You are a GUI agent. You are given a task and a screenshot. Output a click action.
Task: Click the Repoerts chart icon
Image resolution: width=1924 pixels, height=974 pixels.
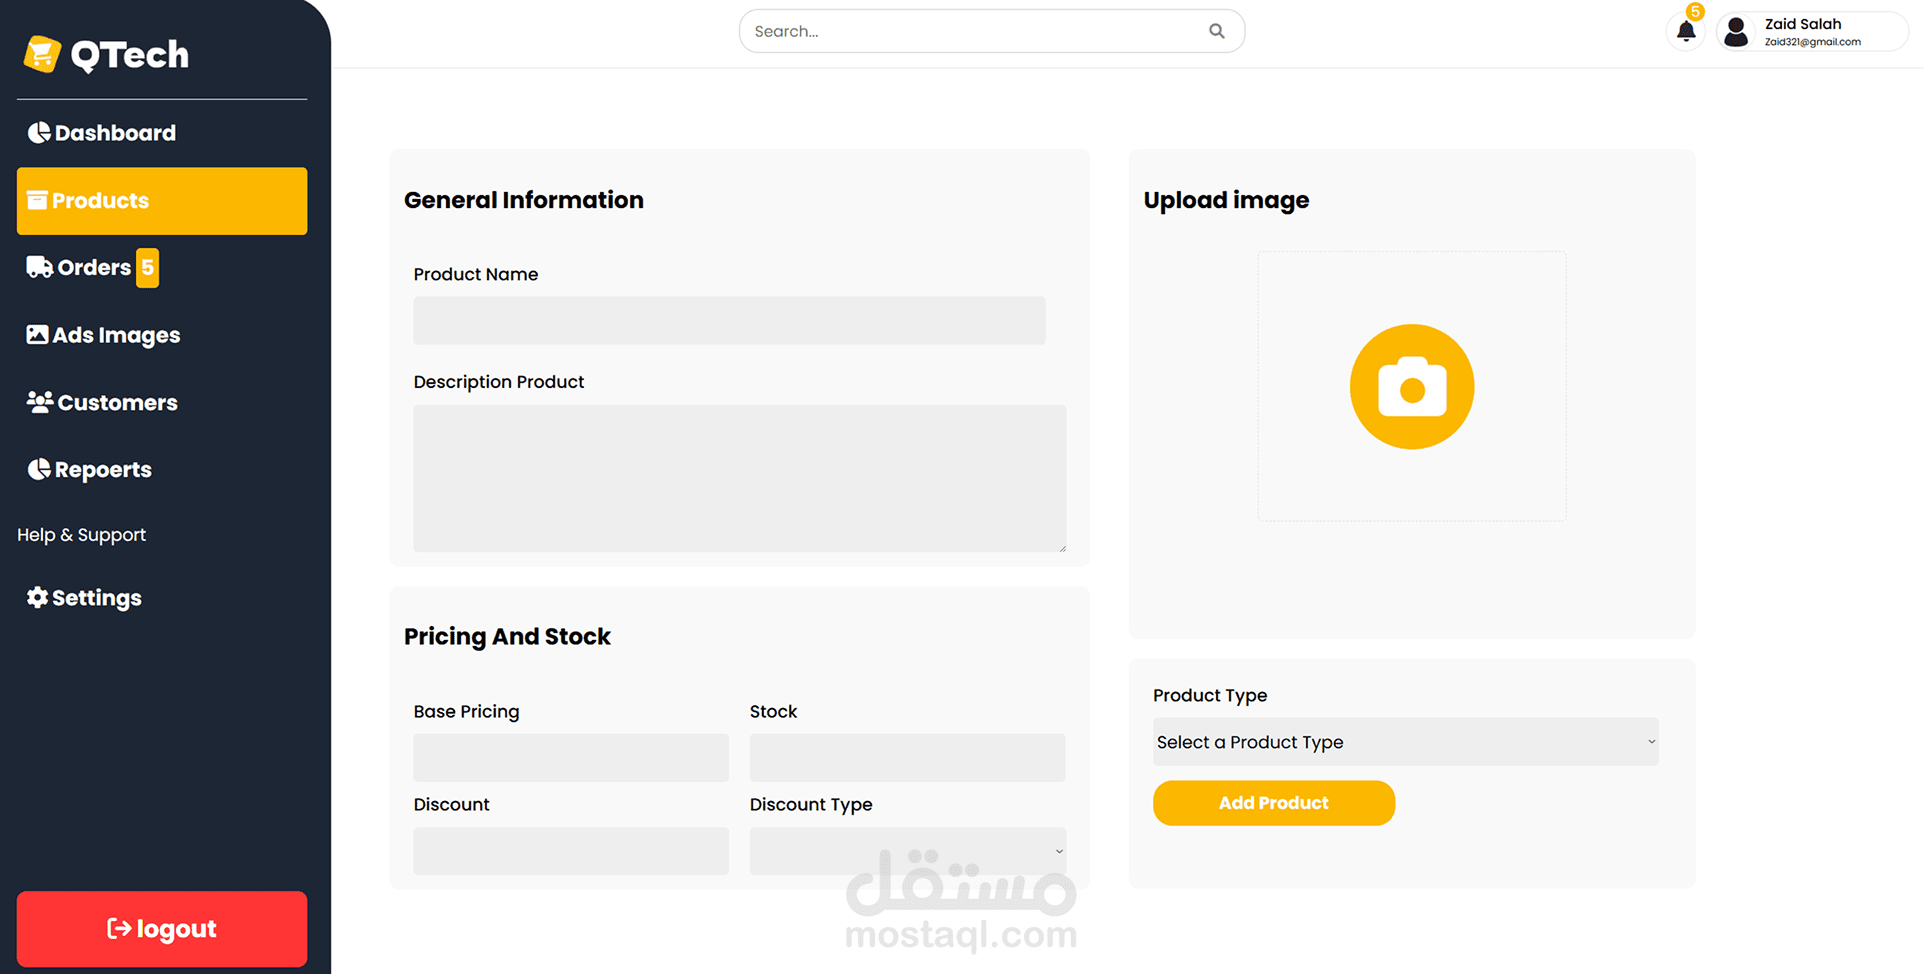tap(39, 469)
